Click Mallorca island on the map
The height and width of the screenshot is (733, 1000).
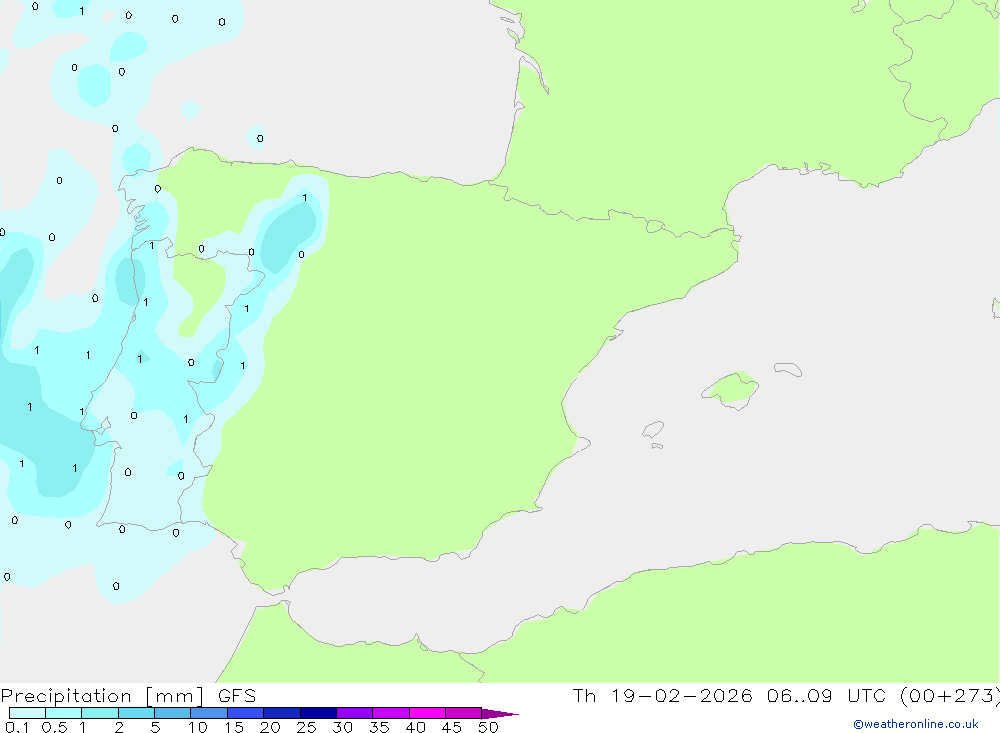[731, 389]
